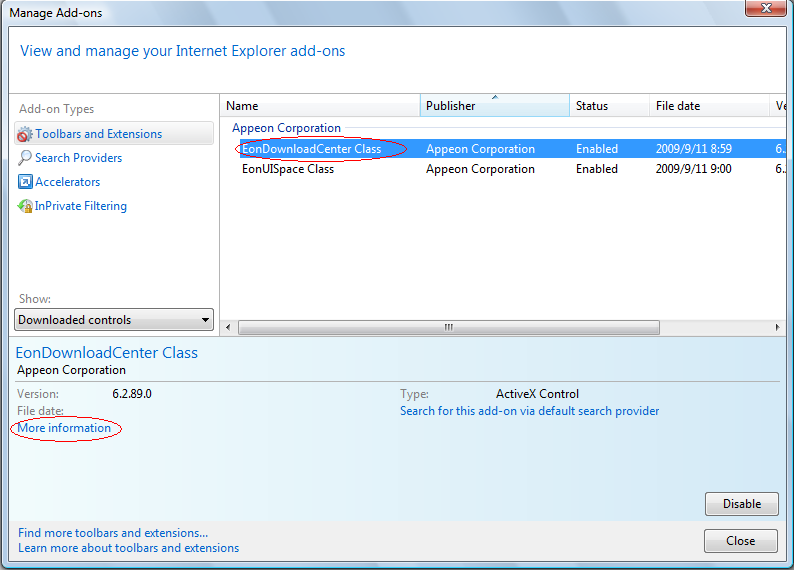Open the Show dropdown set to Downloaded controls
The image size is (794, 570).
pos(114,320)
